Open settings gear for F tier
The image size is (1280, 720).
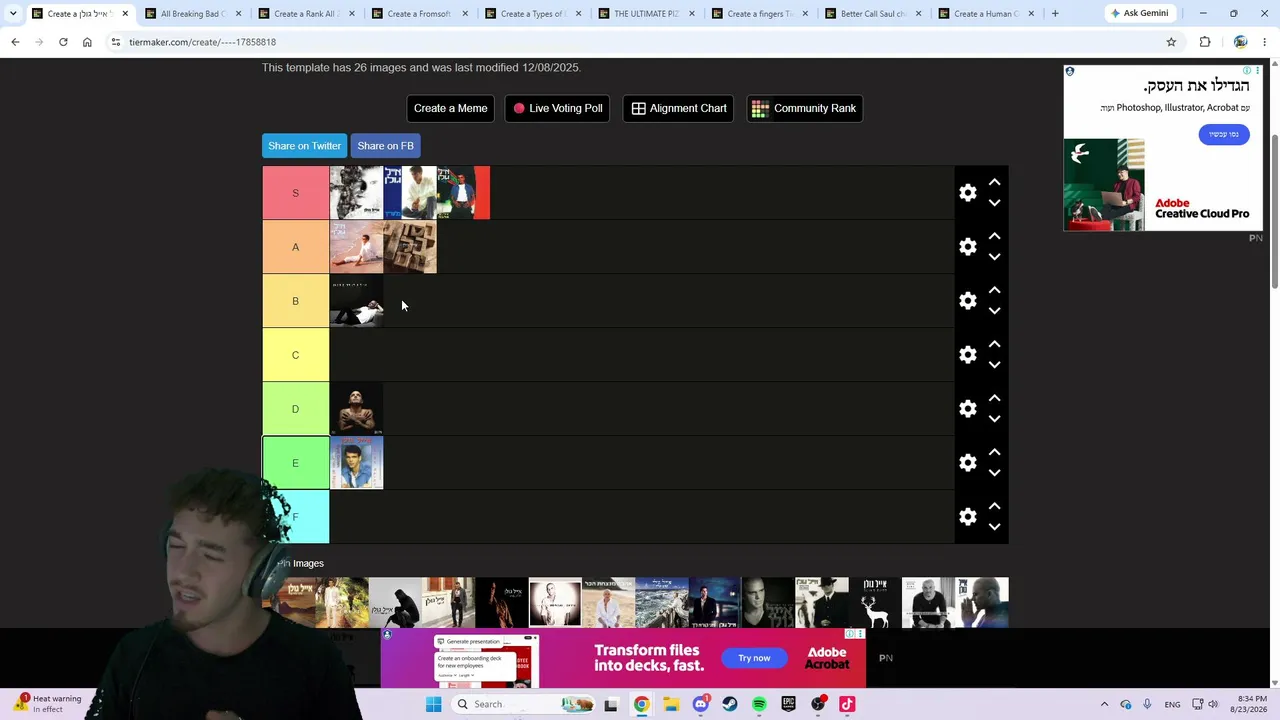(967, 517)
